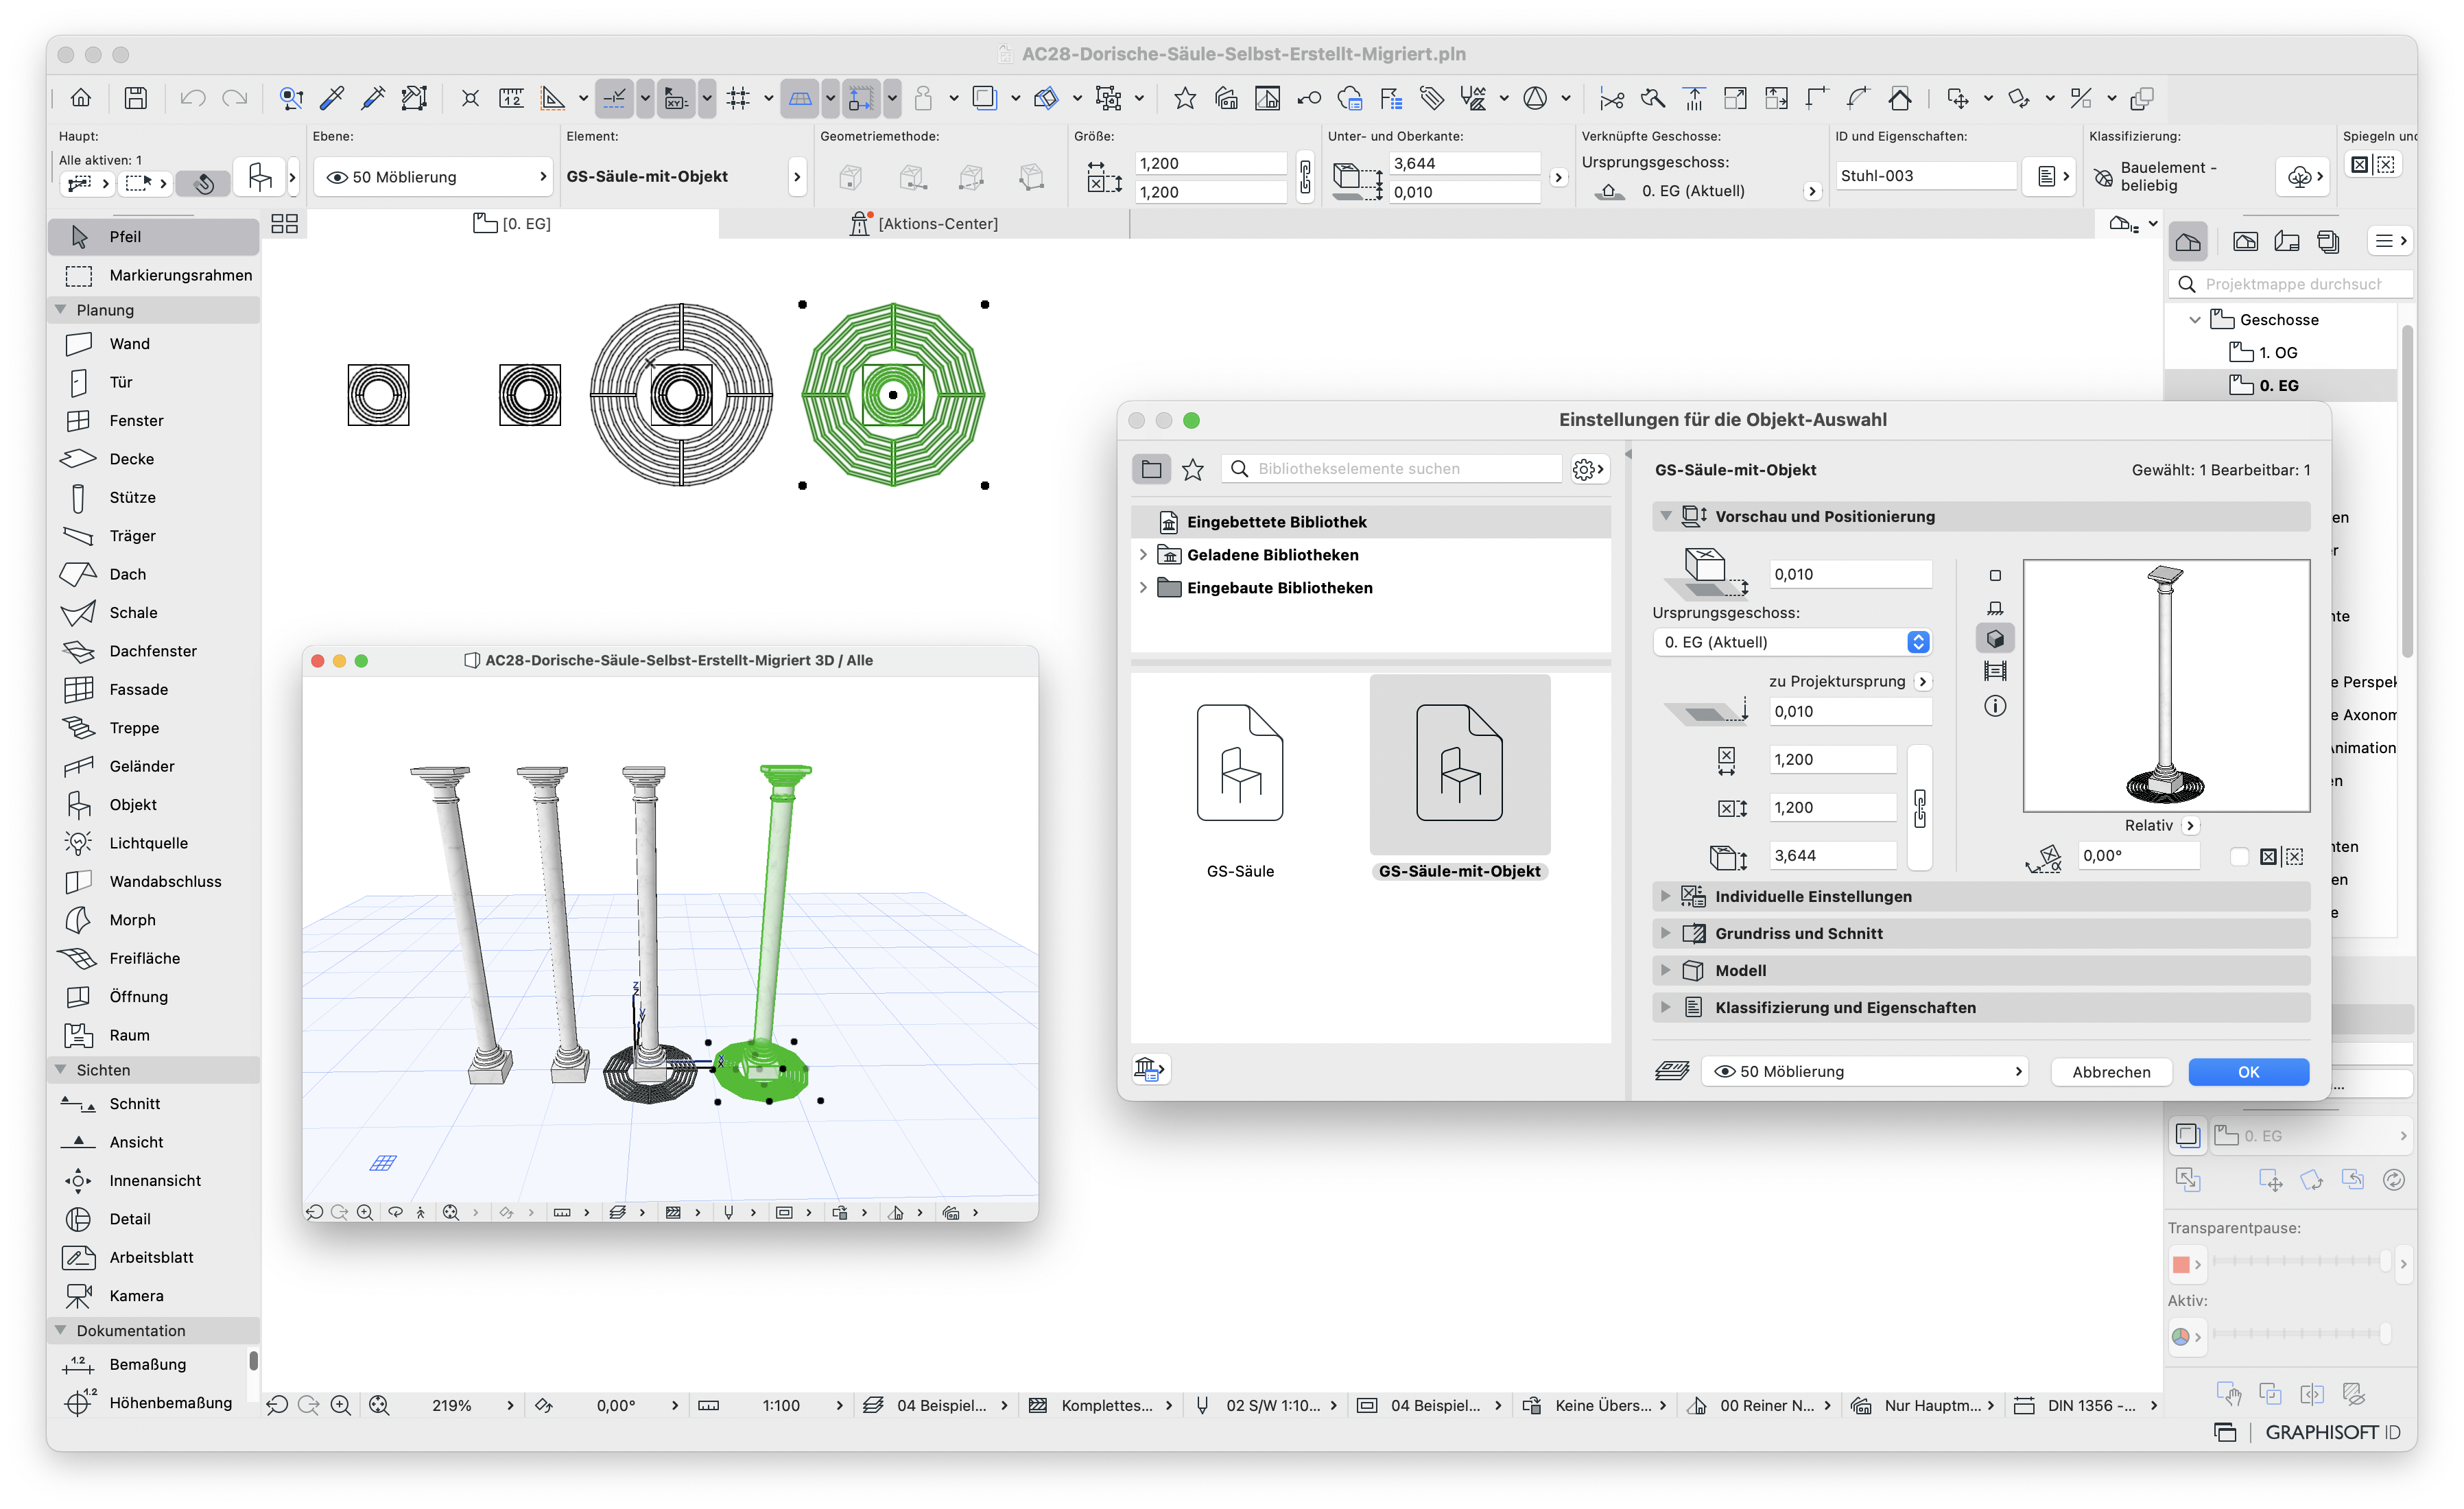Image resolution: width=2464 pixels, height=1509 pixels.
Task: Click the home icon in the toolbar
Action: (x=81, y=98)
